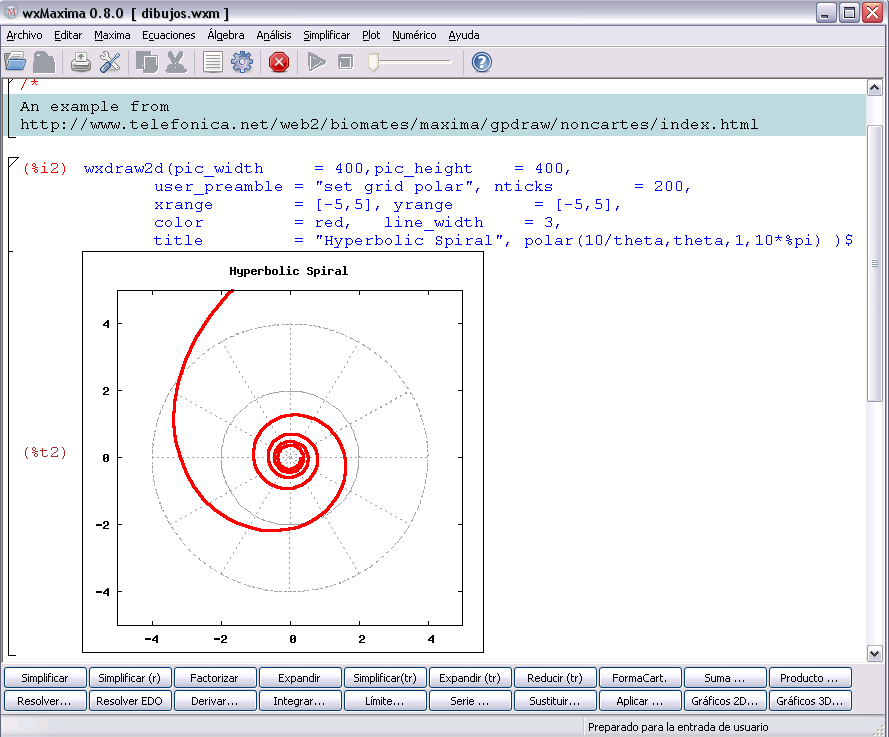Click the FormaCart. button

640,678
